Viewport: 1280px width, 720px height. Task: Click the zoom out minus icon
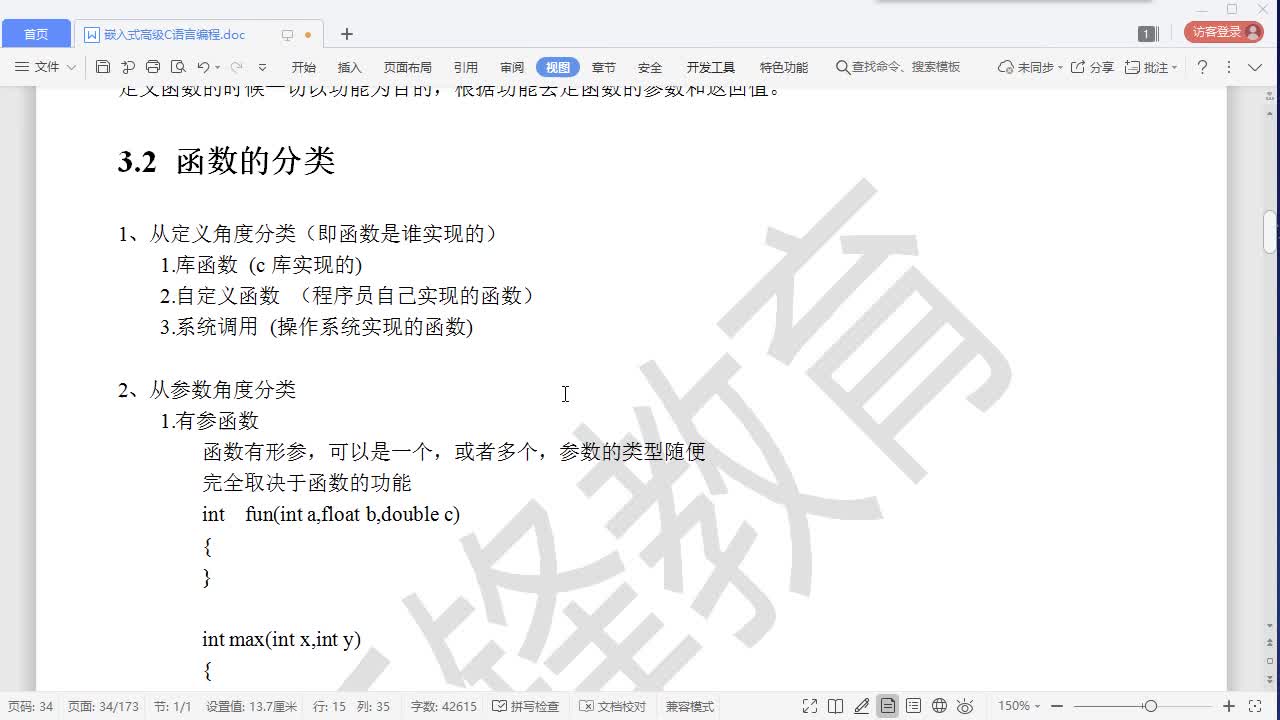1057,706
